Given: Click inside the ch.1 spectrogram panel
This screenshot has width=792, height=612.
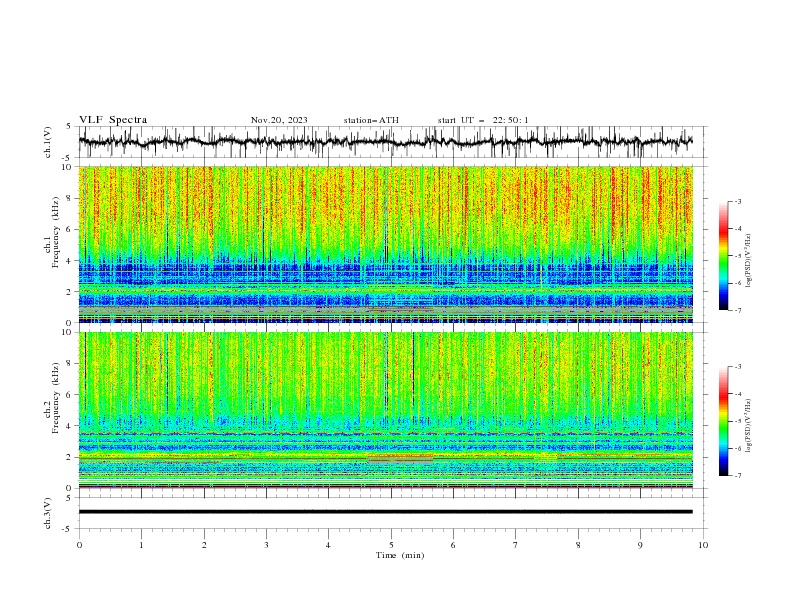Looking at the screenshot, I should pos(385,244).
